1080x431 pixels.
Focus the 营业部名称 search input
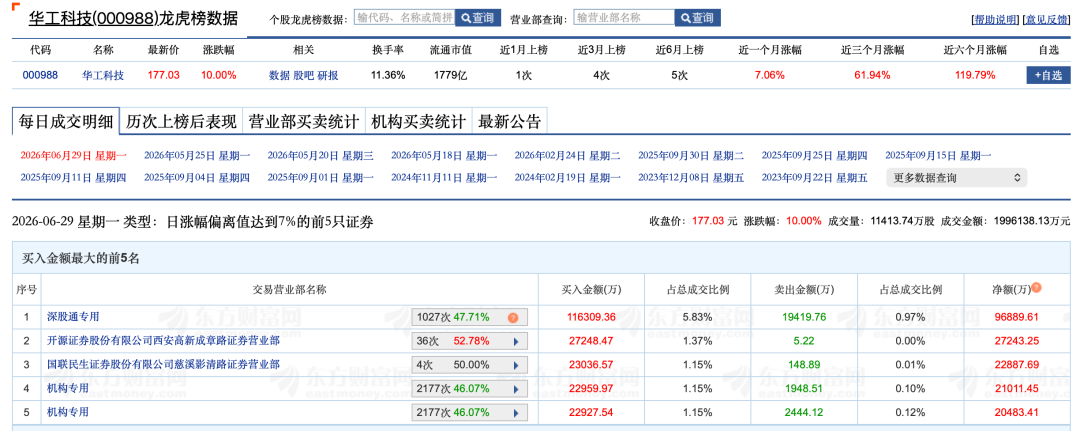623,17
